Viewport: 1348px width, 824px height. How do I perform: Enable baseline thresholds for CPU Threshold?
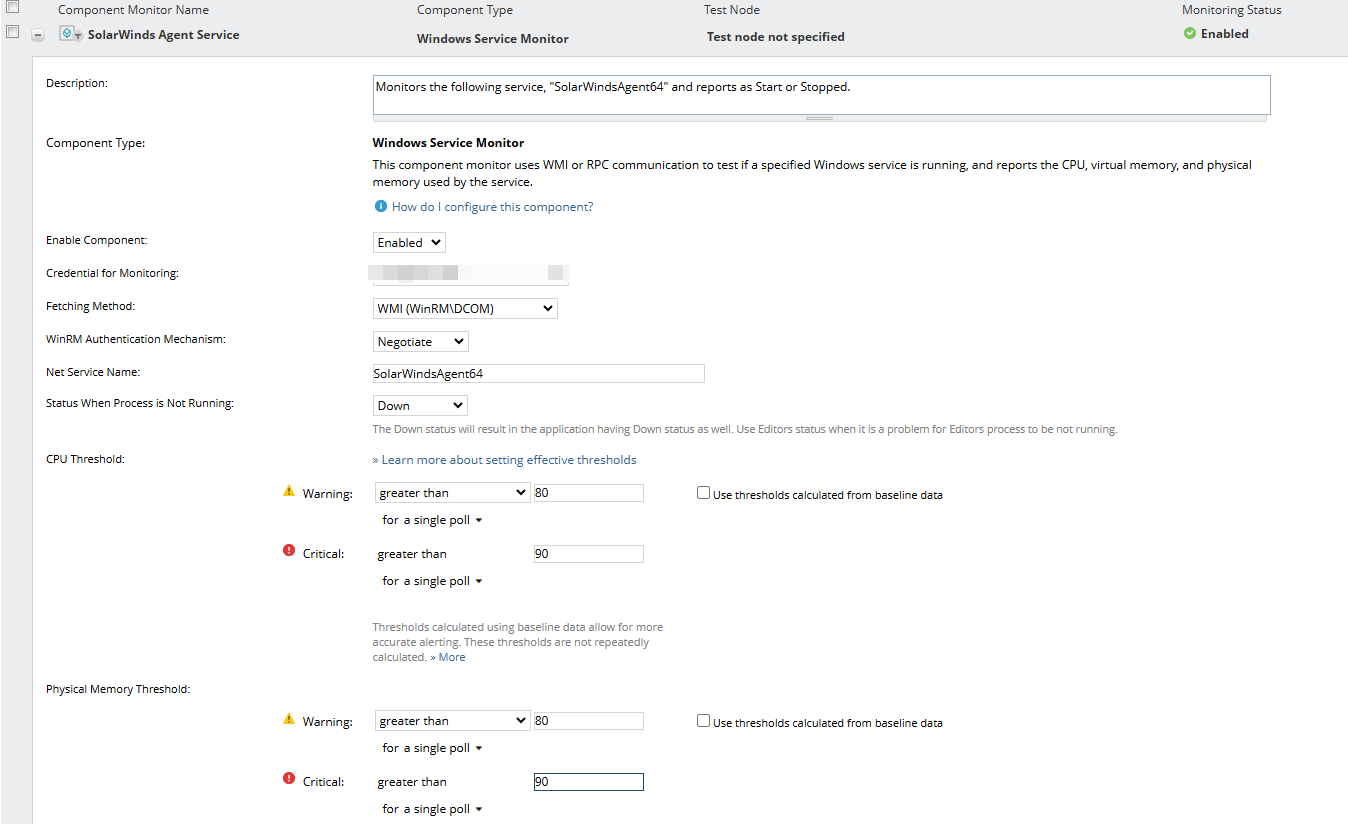(704, 493)
